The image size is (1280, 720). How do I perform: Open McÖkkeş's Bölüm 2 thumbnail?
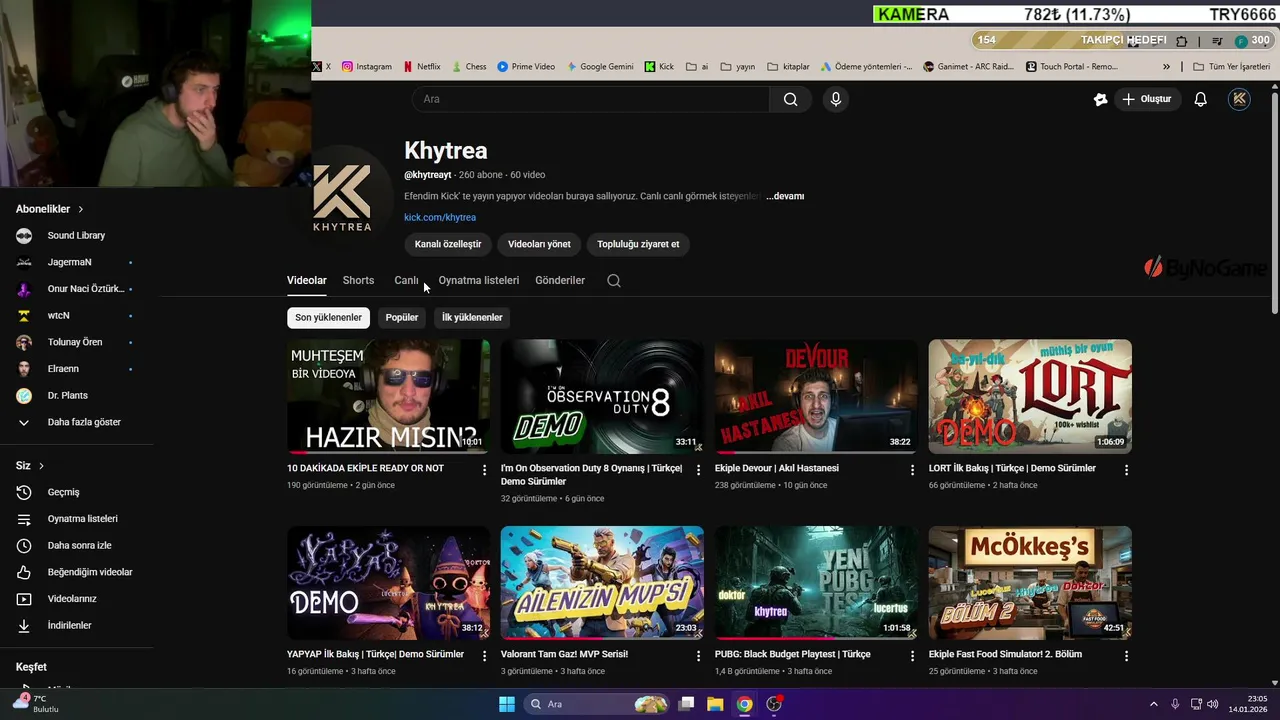tap(1030, 582)
